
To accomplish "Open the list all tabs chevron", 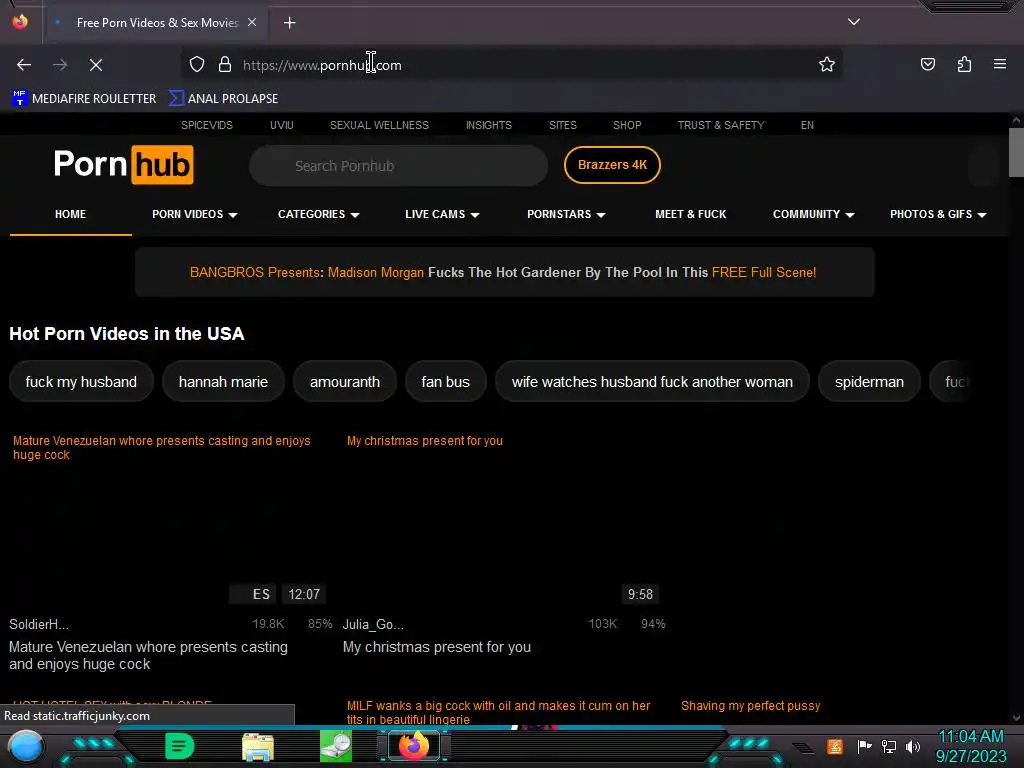I will tap(854, 22).
